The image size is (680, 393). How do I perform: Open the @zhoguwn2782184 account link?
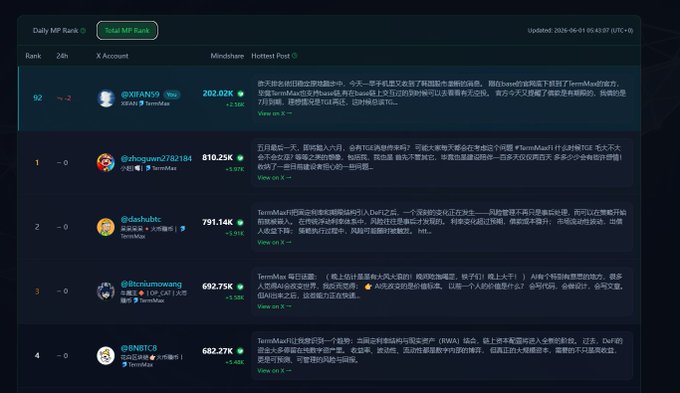pyautogui.click(x=156, y=158)
